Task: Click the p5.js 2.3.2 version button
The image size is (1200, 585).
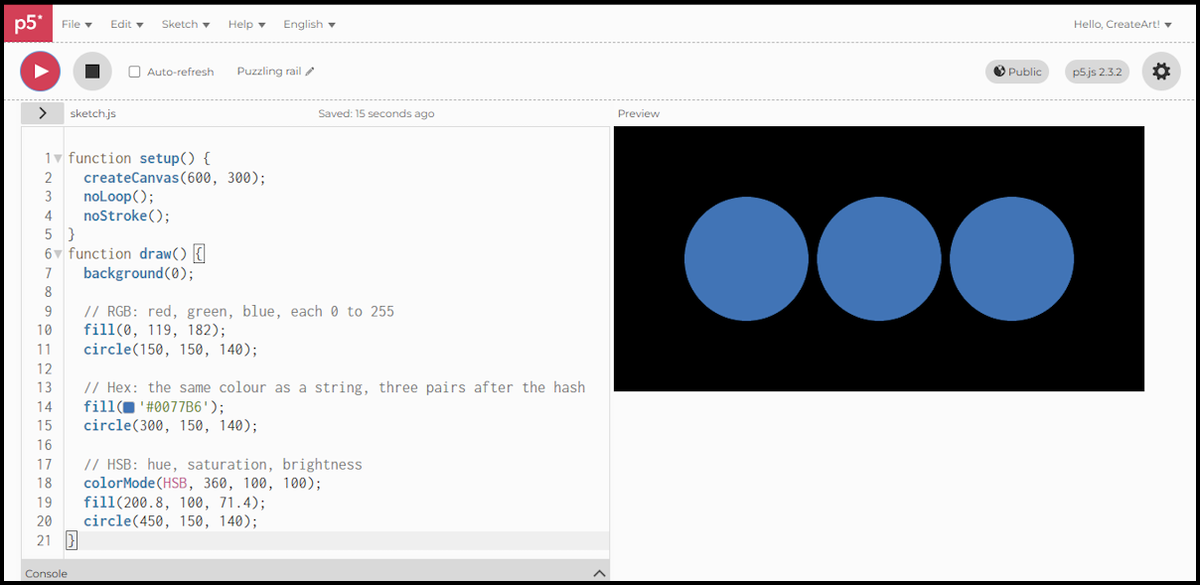Action: 1097,71
